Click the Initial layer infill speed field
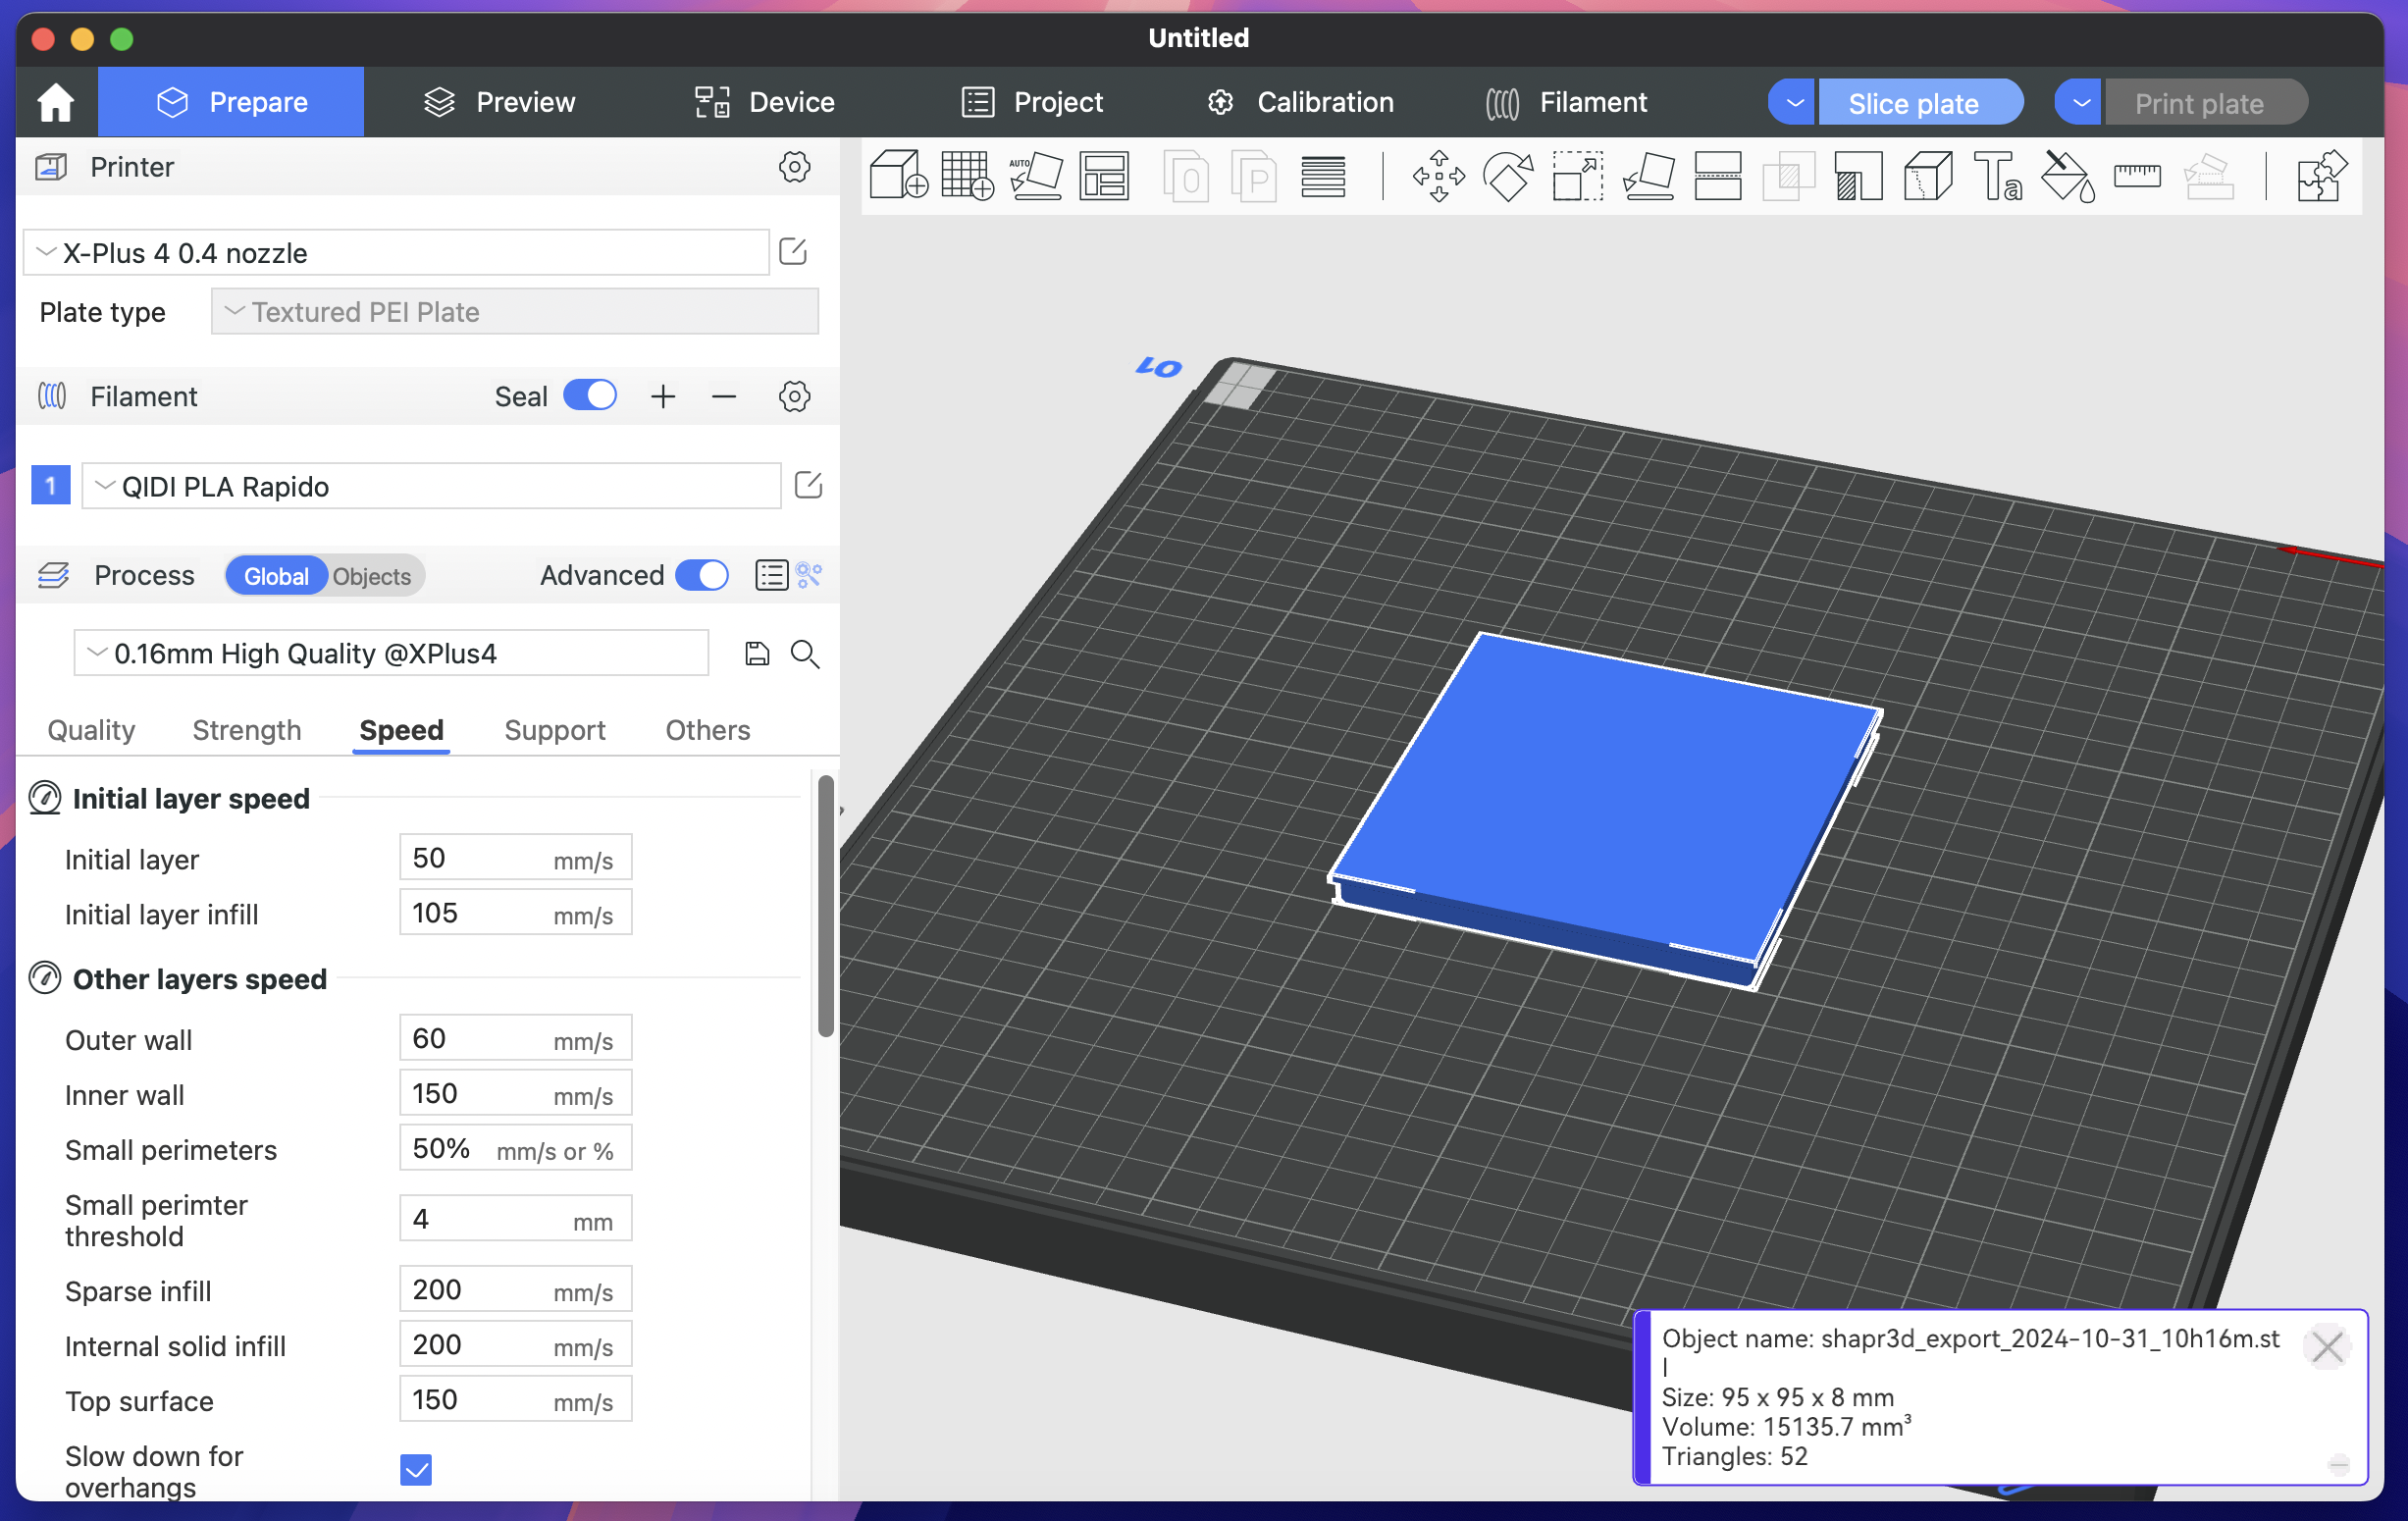This screenshot has height=1521, width=2408. (x=515, y=913)
